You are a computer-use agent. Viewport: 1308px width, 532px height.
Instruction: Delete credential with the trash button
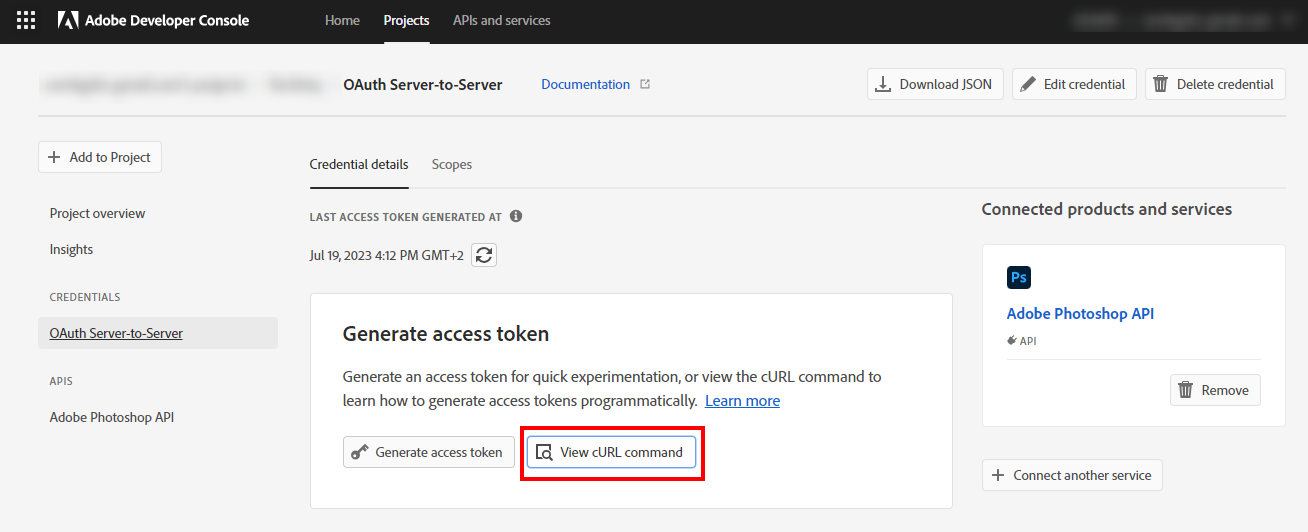(1214, 84)
